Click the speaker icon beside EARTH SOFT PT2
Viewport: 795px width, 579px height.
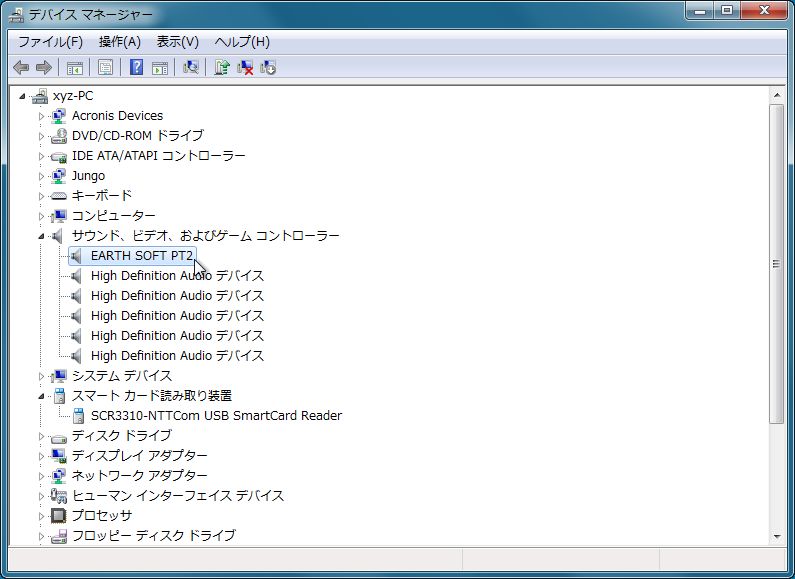coord(75,256)
